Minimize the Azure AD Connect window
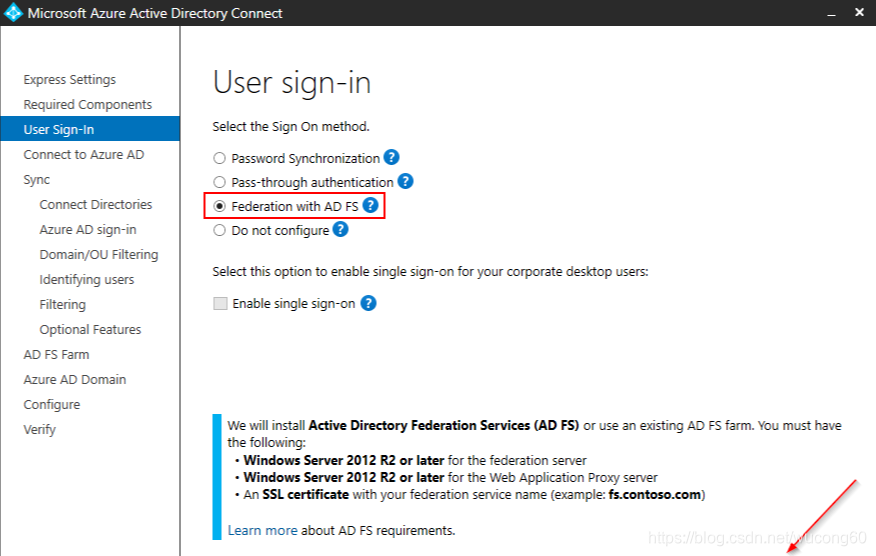 coord(831,13)
